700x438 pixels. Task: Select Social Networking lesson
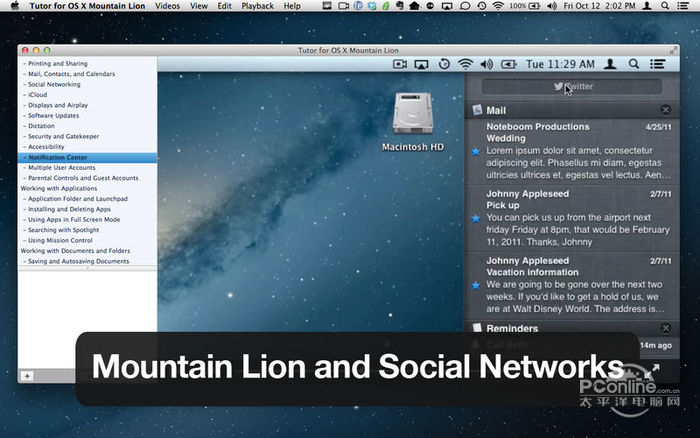[x=54, y=84]
